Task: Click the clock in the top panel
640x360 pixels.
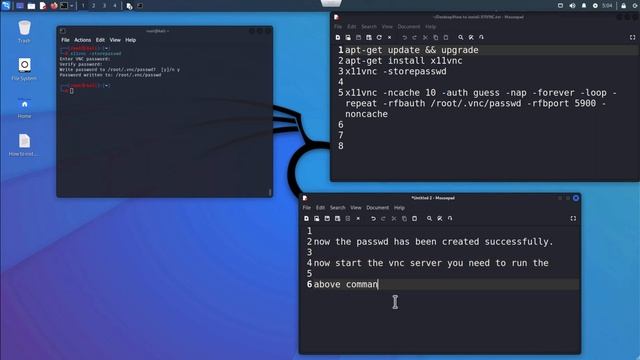Action: [607, 6]
